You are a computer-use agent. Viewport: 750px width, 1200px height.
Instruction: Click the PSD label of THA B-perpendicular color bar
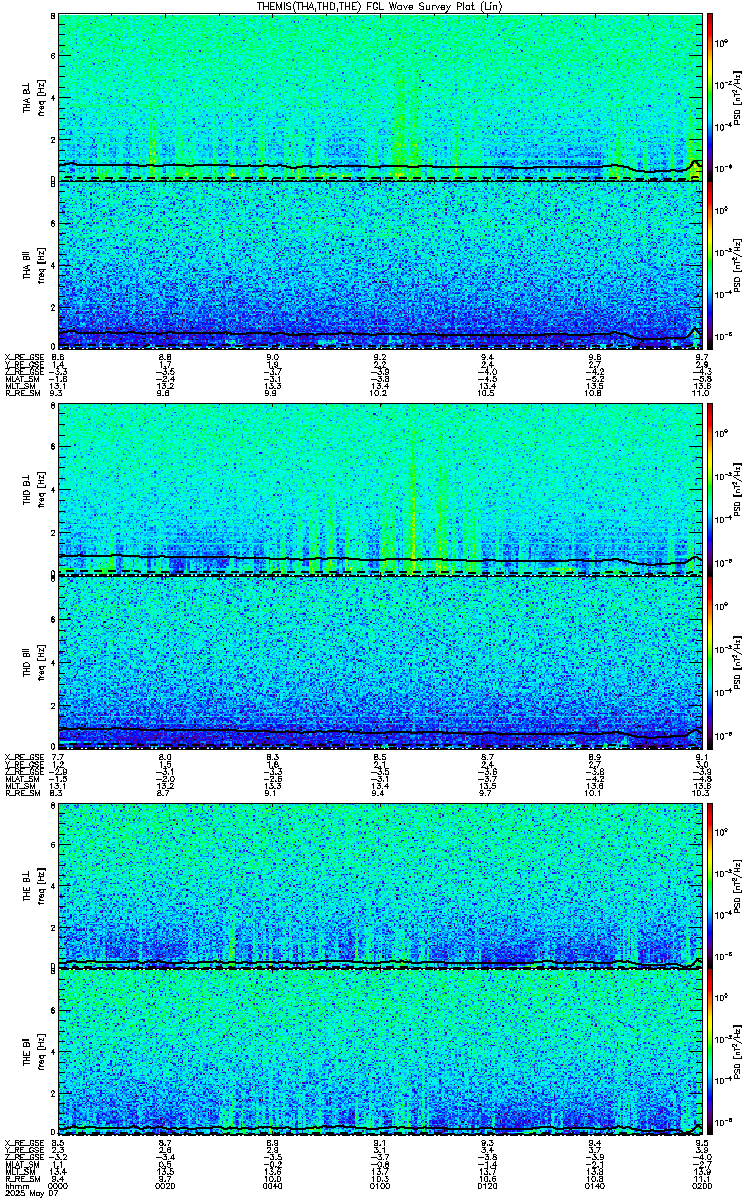[738, 96]
